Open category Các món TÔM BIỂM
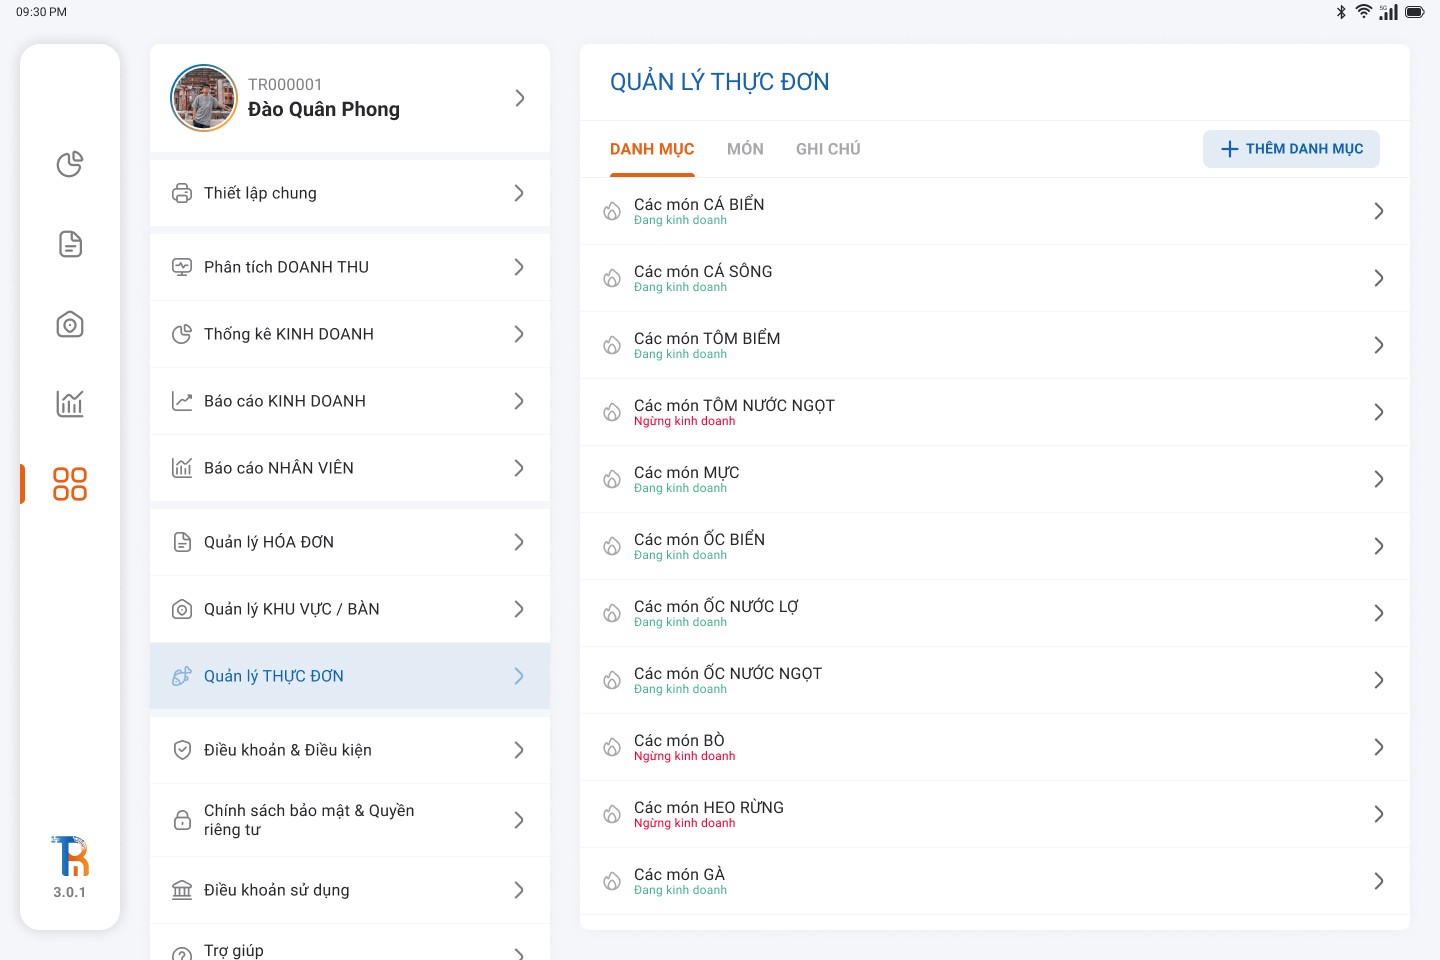This screenshot has height=960, width=1440. click(995, 345)
